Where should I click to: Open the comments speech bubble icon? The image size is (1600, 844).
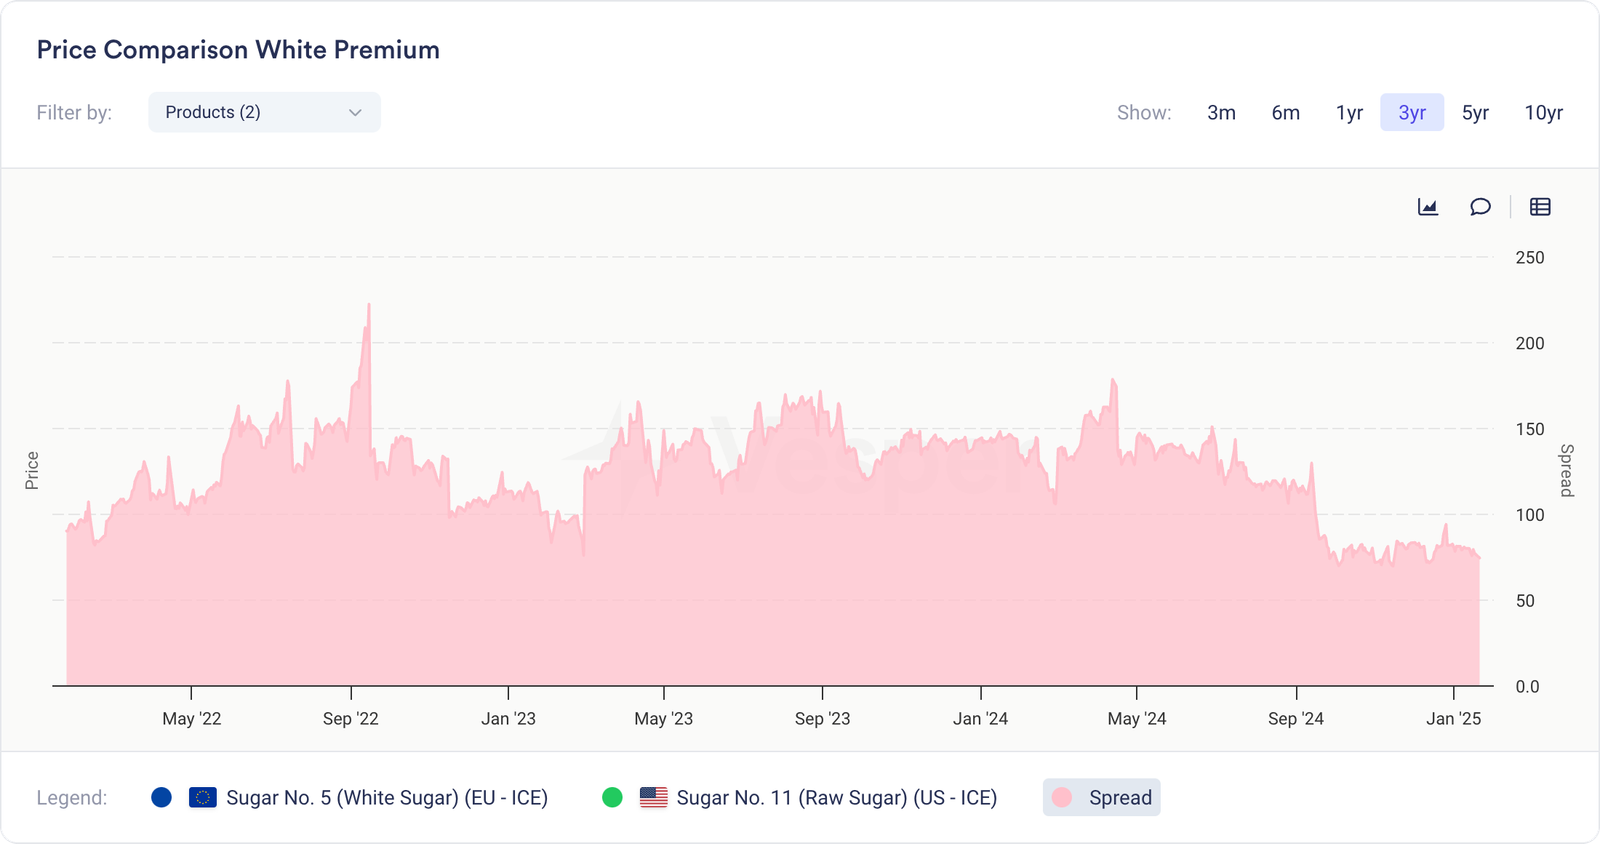1480,207
